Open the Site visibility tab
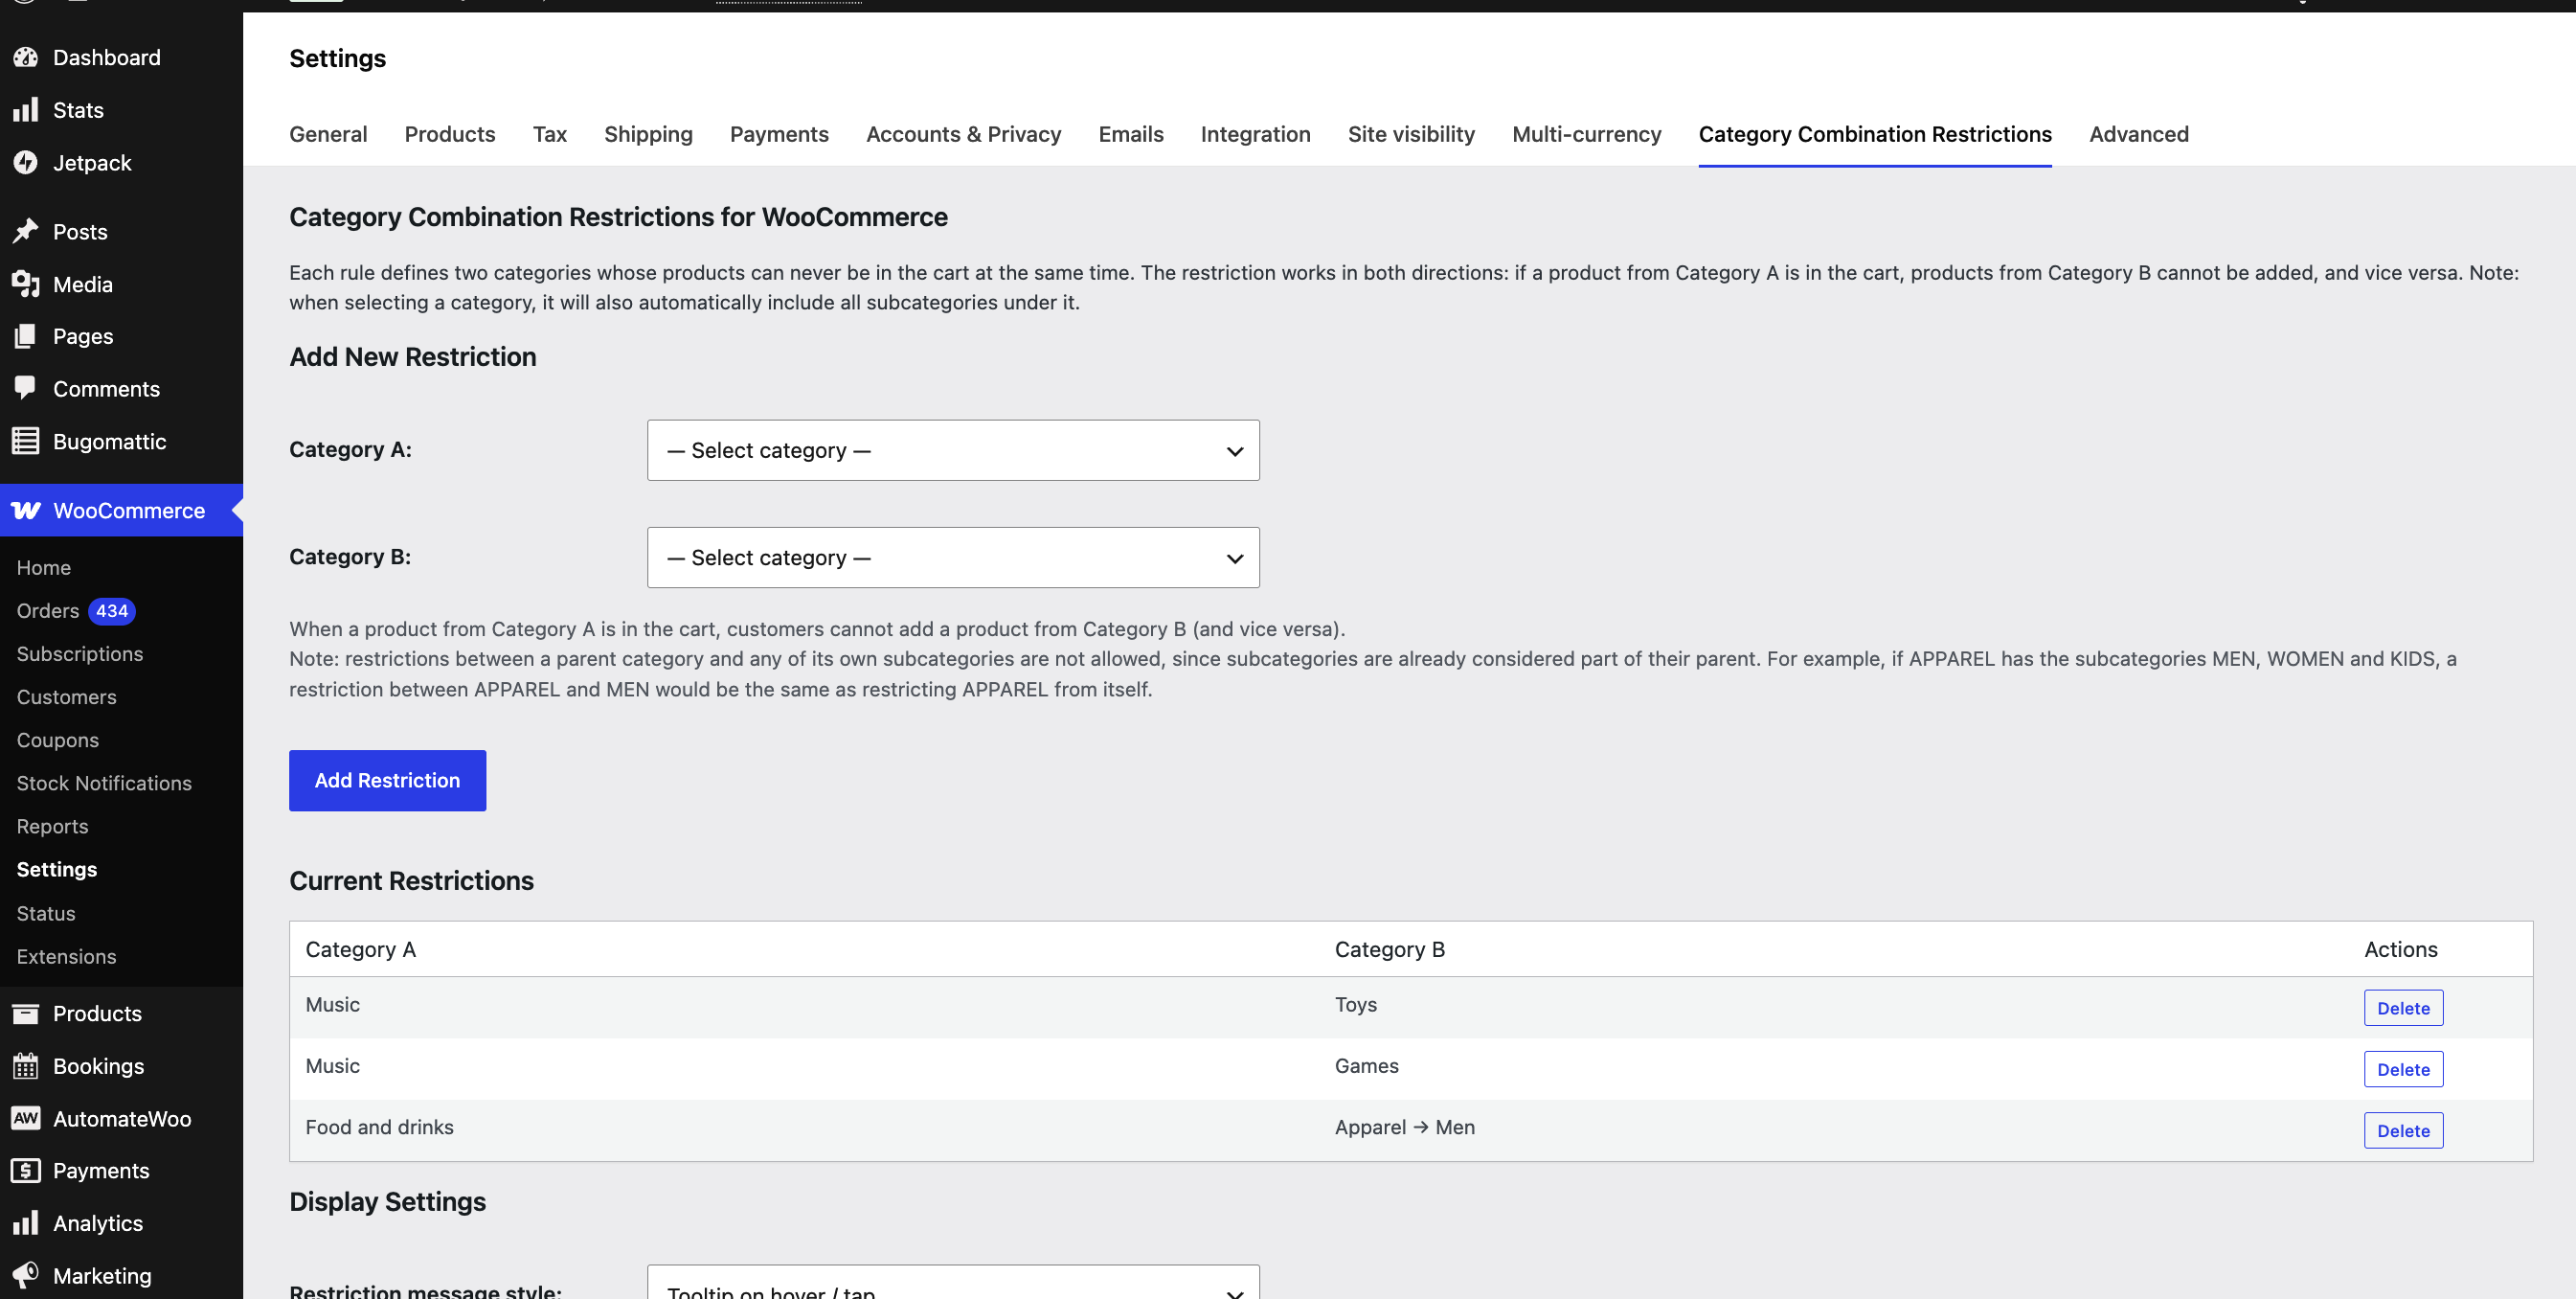This screenshot has height=1299, width=2576. click(1411, 134)
